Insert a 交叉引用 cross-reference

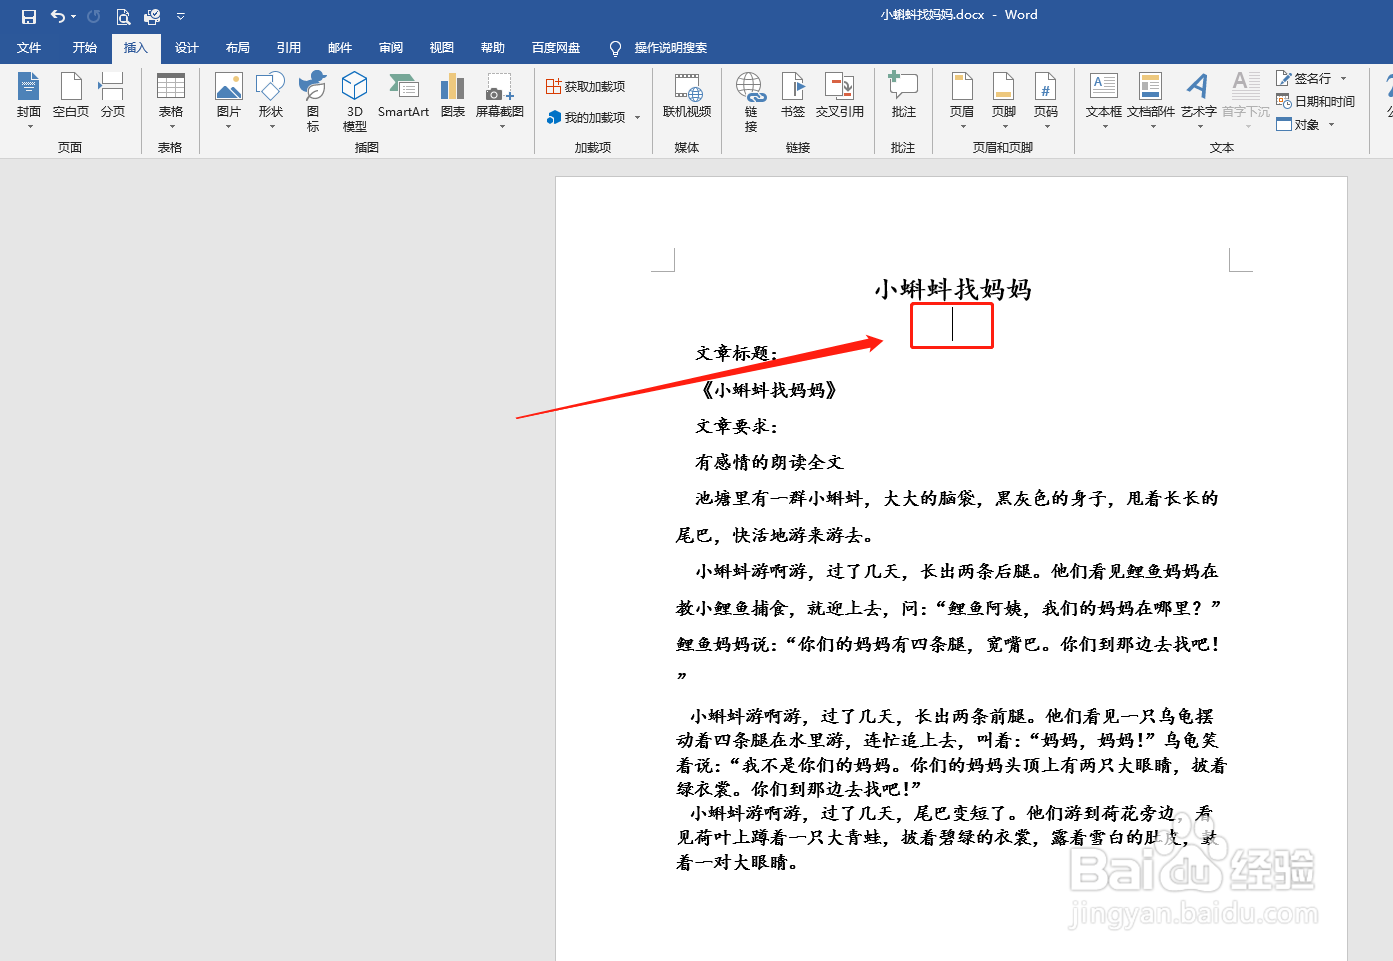click(840, 96)
